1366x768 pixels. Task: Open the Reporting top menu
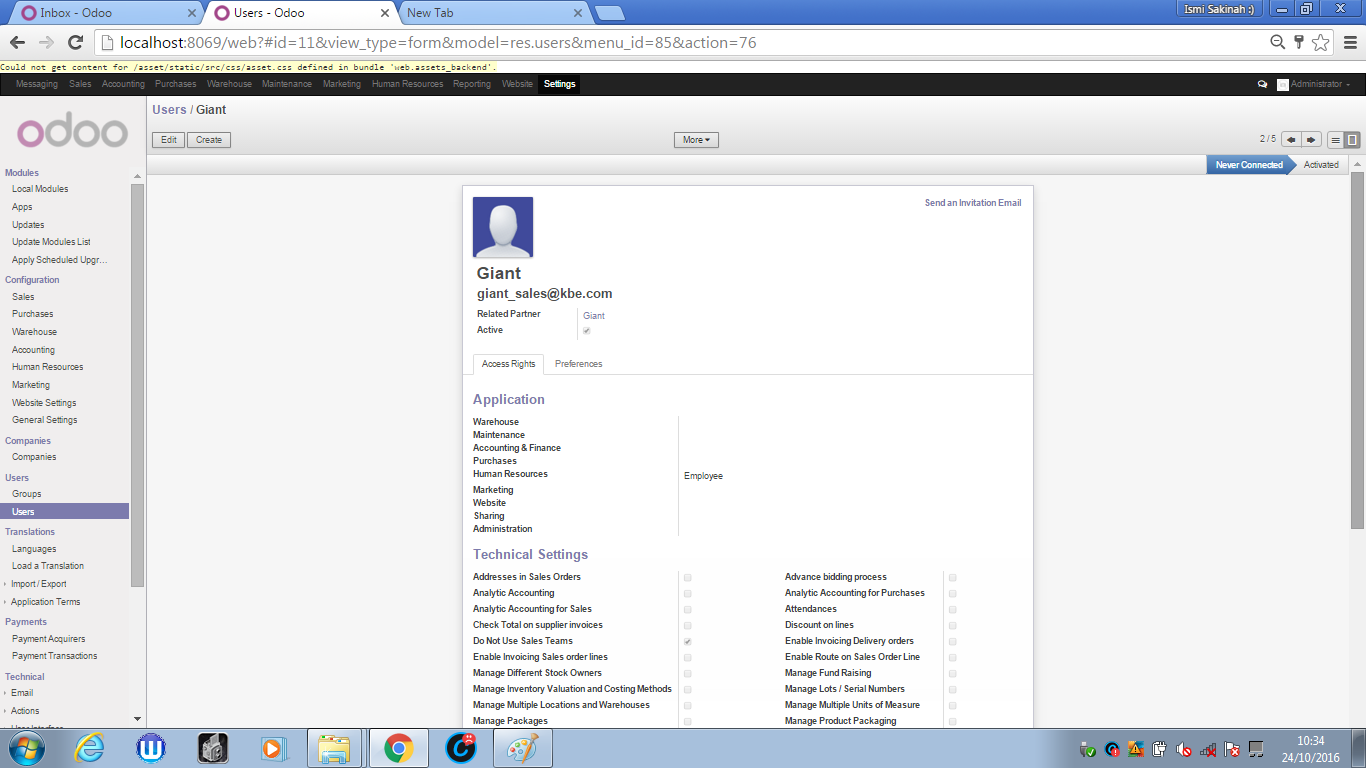click(472, 84)
